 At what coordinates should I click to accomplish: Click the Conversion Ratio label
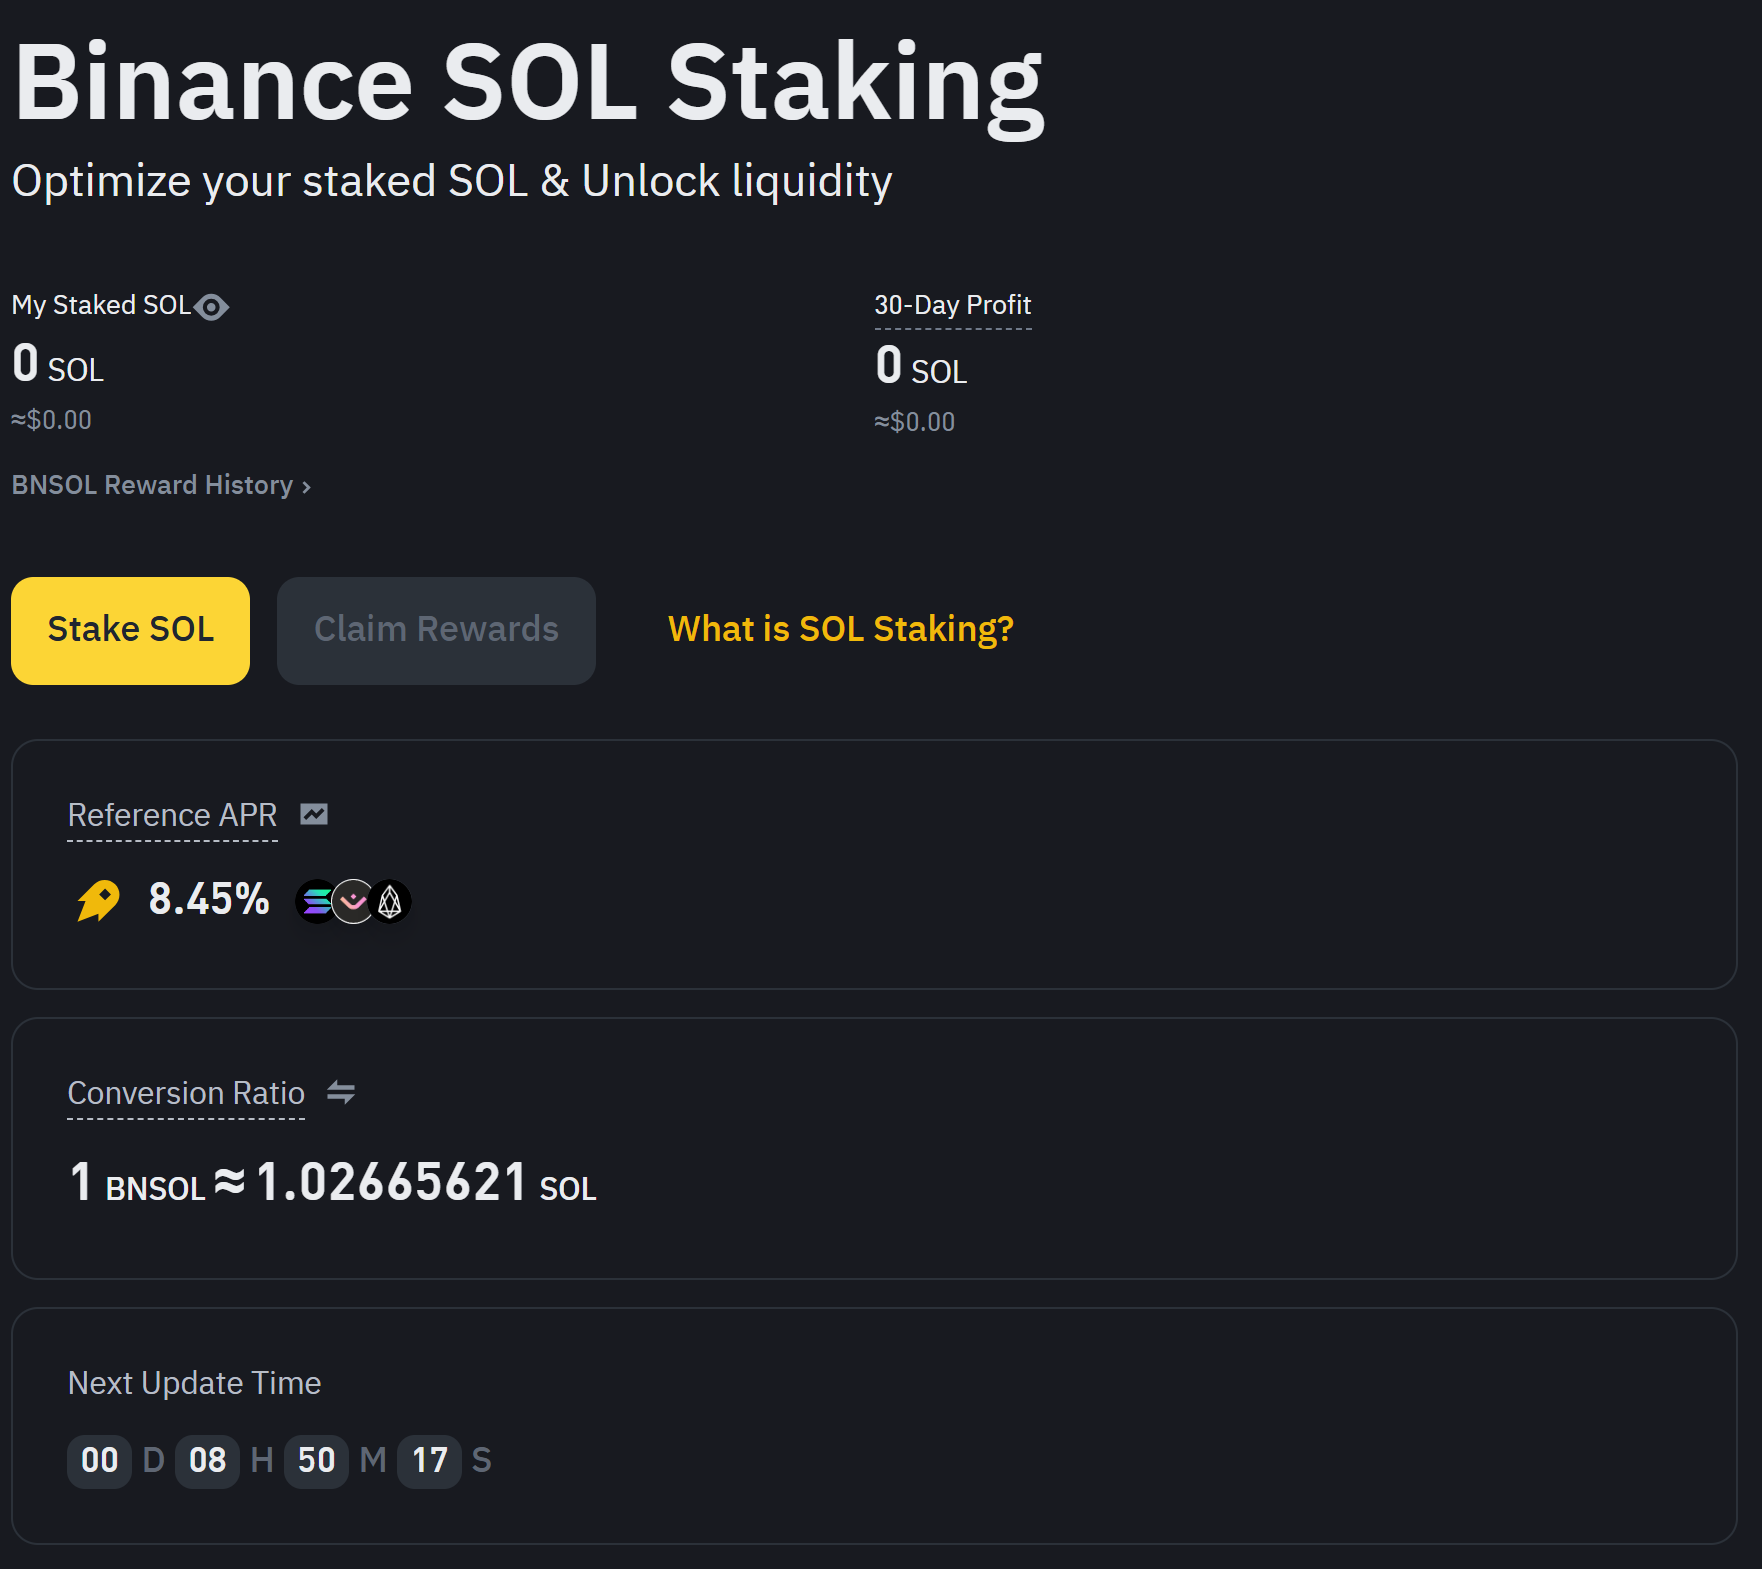186,1093
